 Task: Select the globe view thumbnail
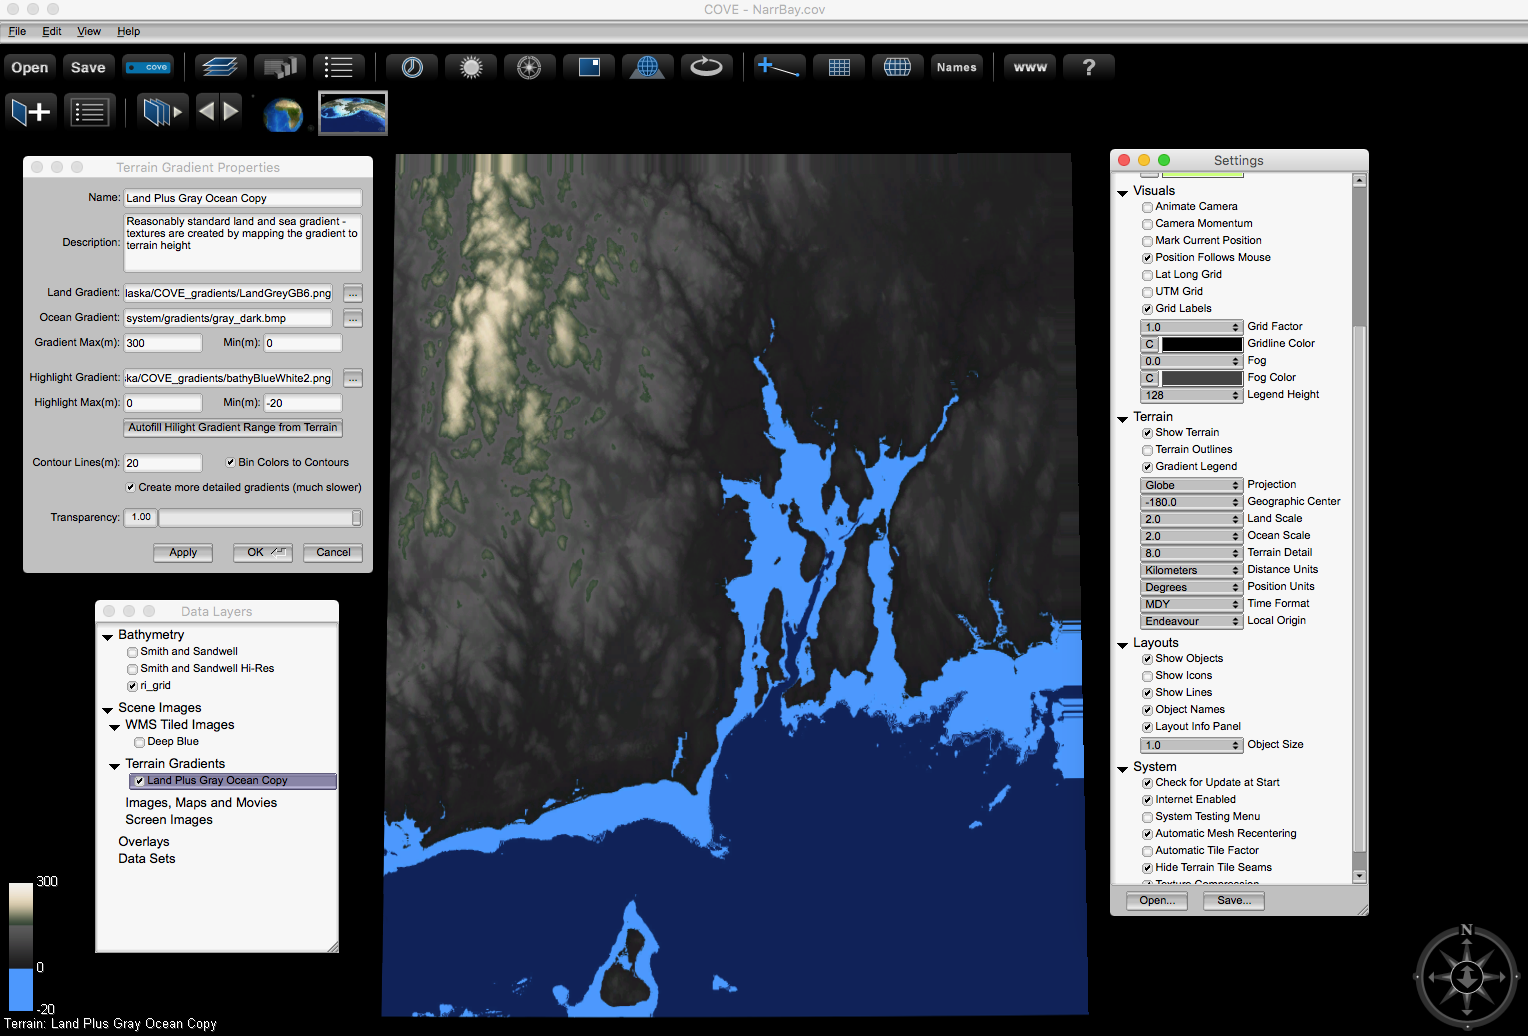(283, 114)
